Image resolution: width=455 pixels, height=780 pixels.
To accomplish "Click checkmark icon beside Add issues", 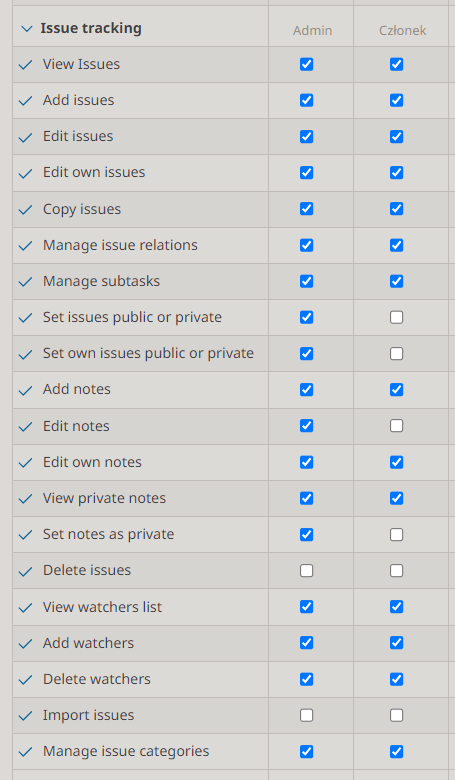I will click(25, 101).
